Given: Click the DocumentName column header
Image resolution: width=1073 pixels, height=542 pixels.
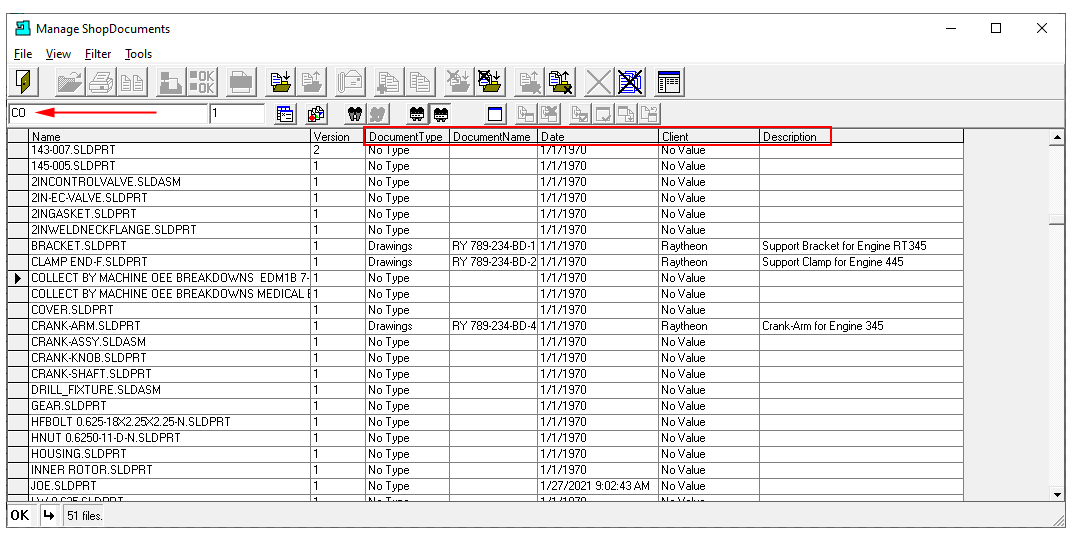Looking at the screenshot, I should tap(493, 136).
